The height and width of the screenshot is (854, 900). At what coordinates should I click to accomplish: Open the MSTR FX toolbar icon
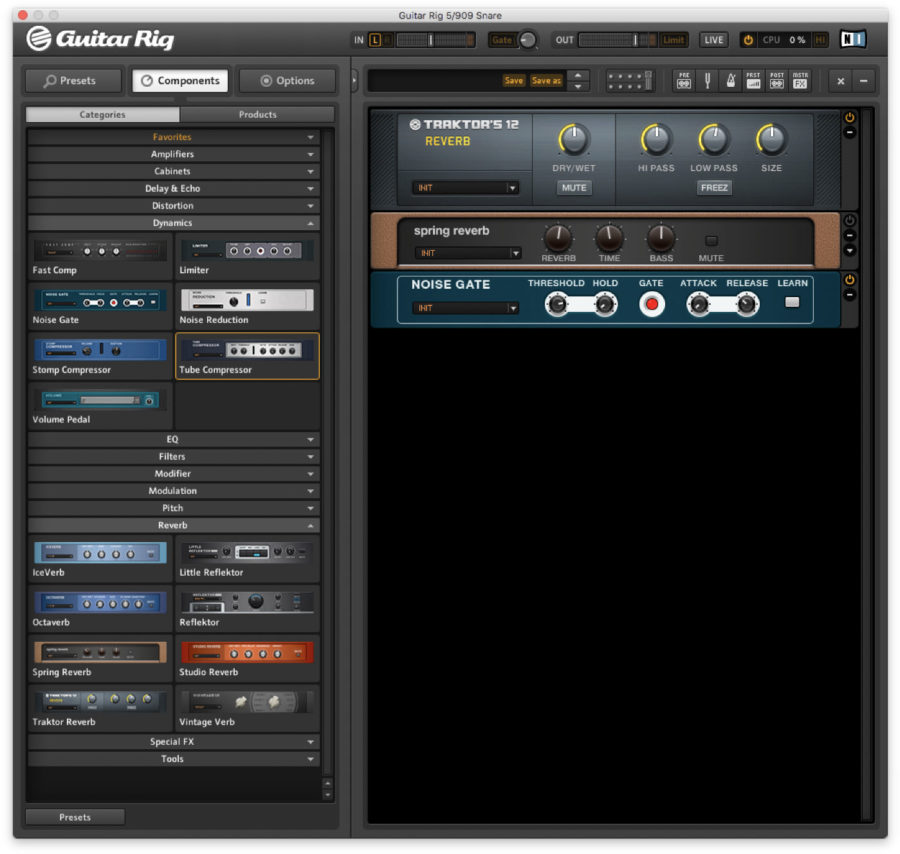[800, 80]
